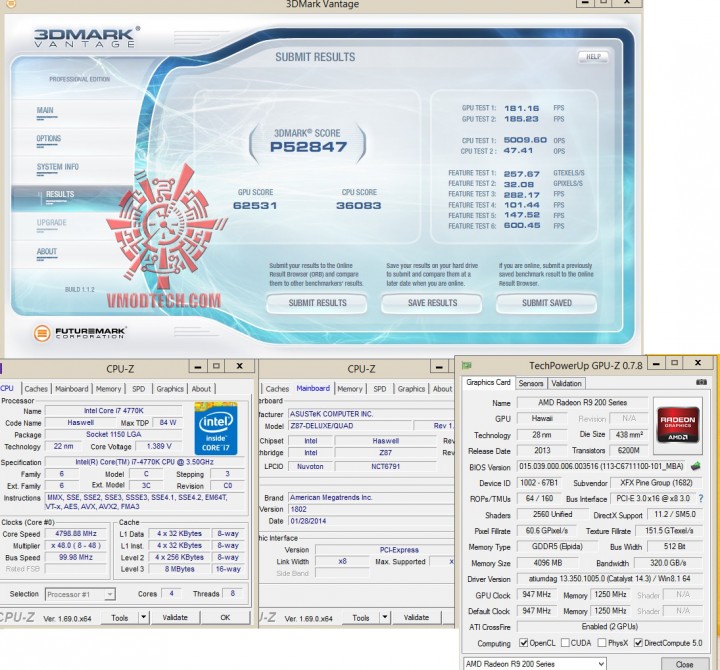Viewport: 720px width, 670px height.
Task: Click the 3DMark Vantage logo
Action: tap(86, 37)
